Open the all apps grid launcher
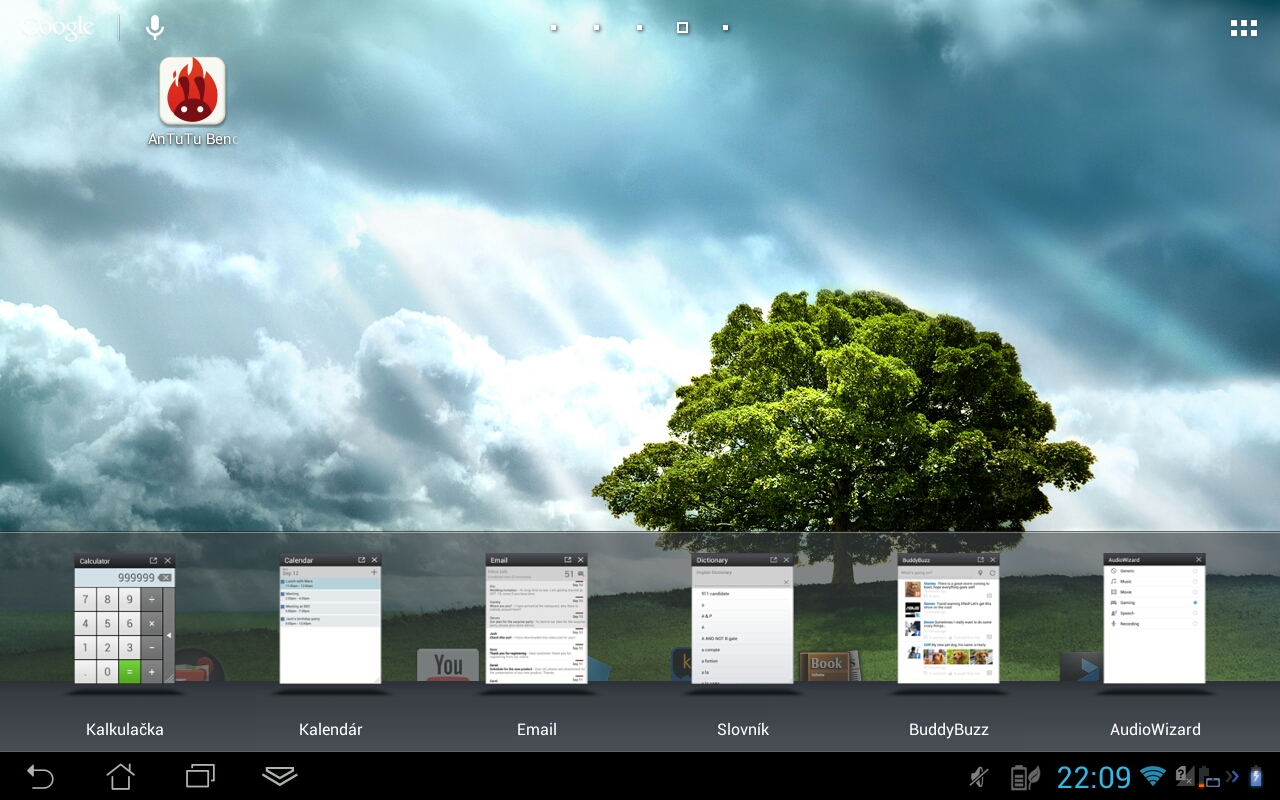This screenshot has width=1280, height=800. click(1243, 27)
